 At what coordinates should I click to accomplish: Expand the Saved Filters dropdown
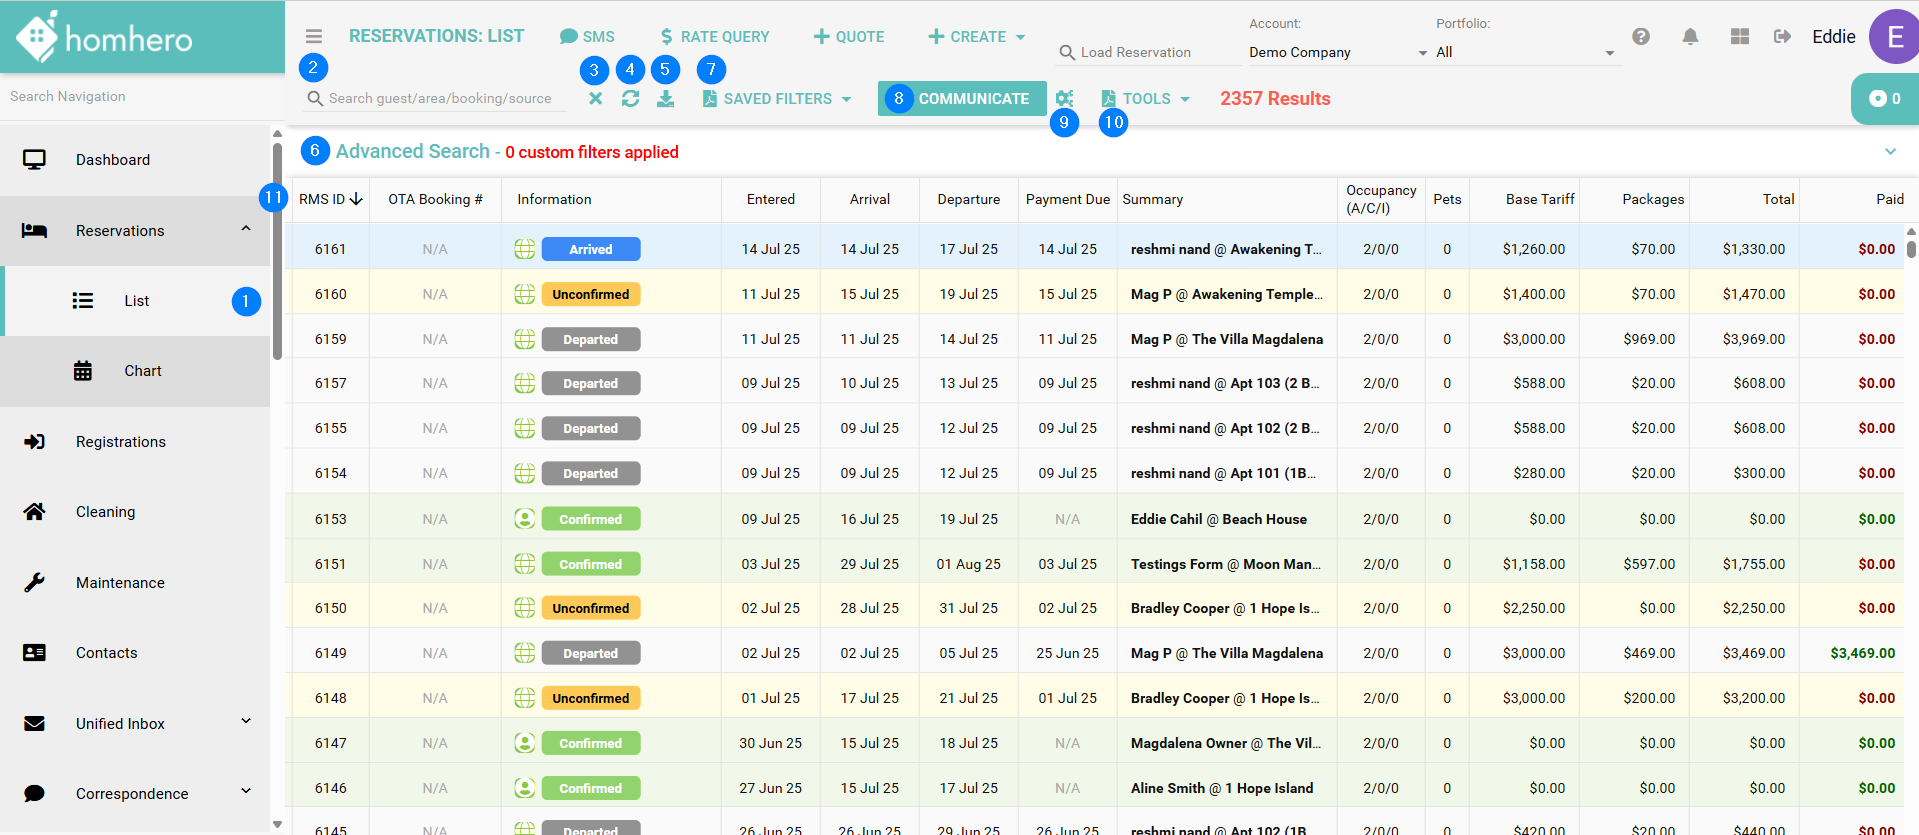(777, 99)
